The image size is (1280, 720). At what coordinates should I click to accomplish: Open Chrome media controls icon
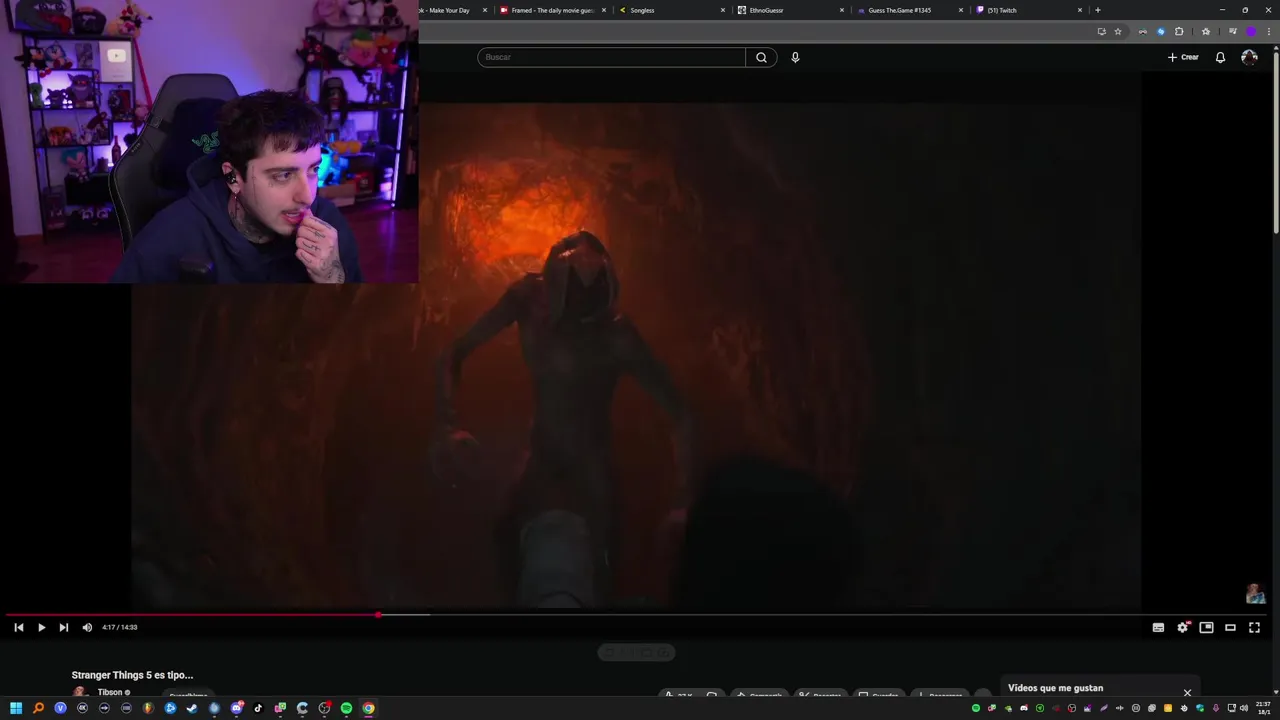pyautogui.click(x=1233, y=31)
